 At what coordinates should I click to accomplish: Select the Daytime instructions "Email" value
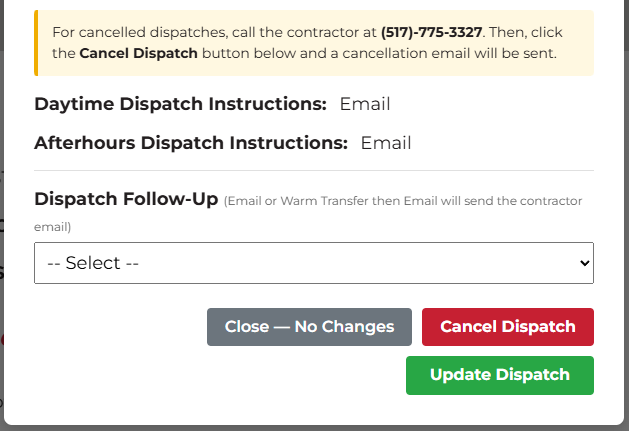pyautogui.click(x=365, y=104)
